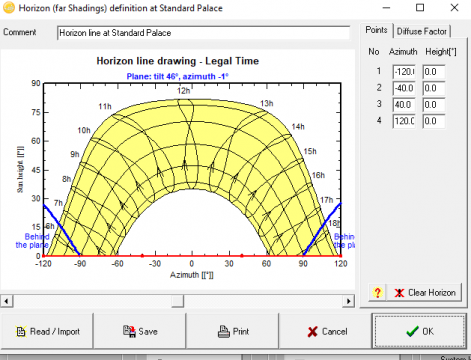
Task: Click the 16h hour label on chart
Action: point(318,175)
